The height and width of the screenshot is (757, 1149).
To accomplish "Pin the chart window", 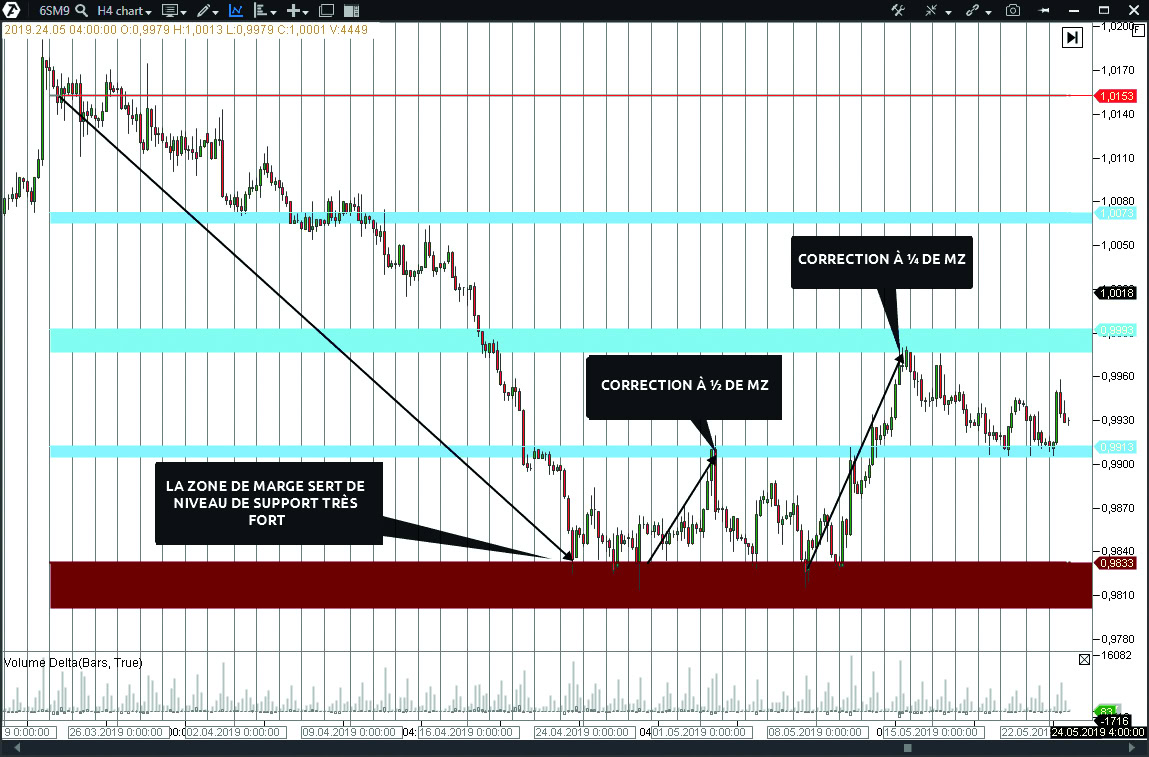I will [1045, 11].
